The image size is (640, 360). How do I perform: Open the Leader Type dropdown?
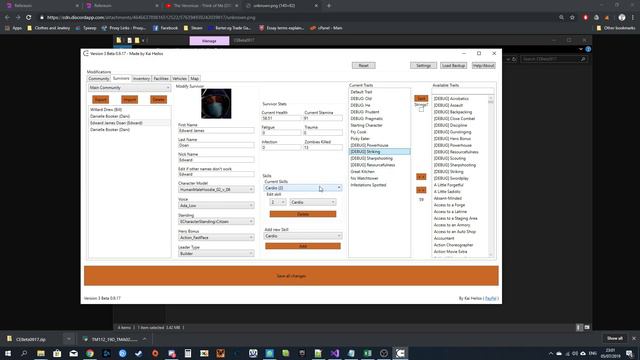pos(216,253)
